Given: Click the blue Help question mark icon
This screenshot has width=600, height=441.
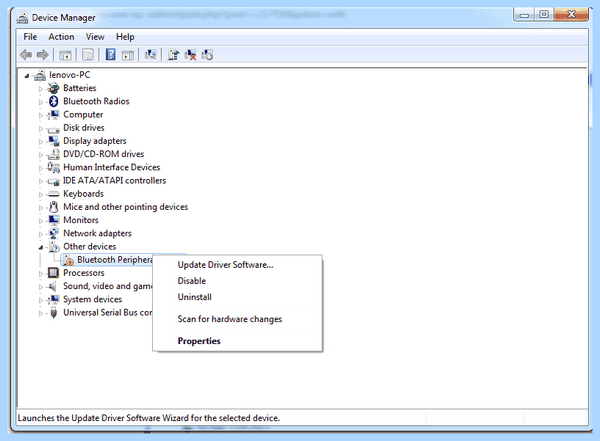Looking at the screenshot, I should pos(111,55).
